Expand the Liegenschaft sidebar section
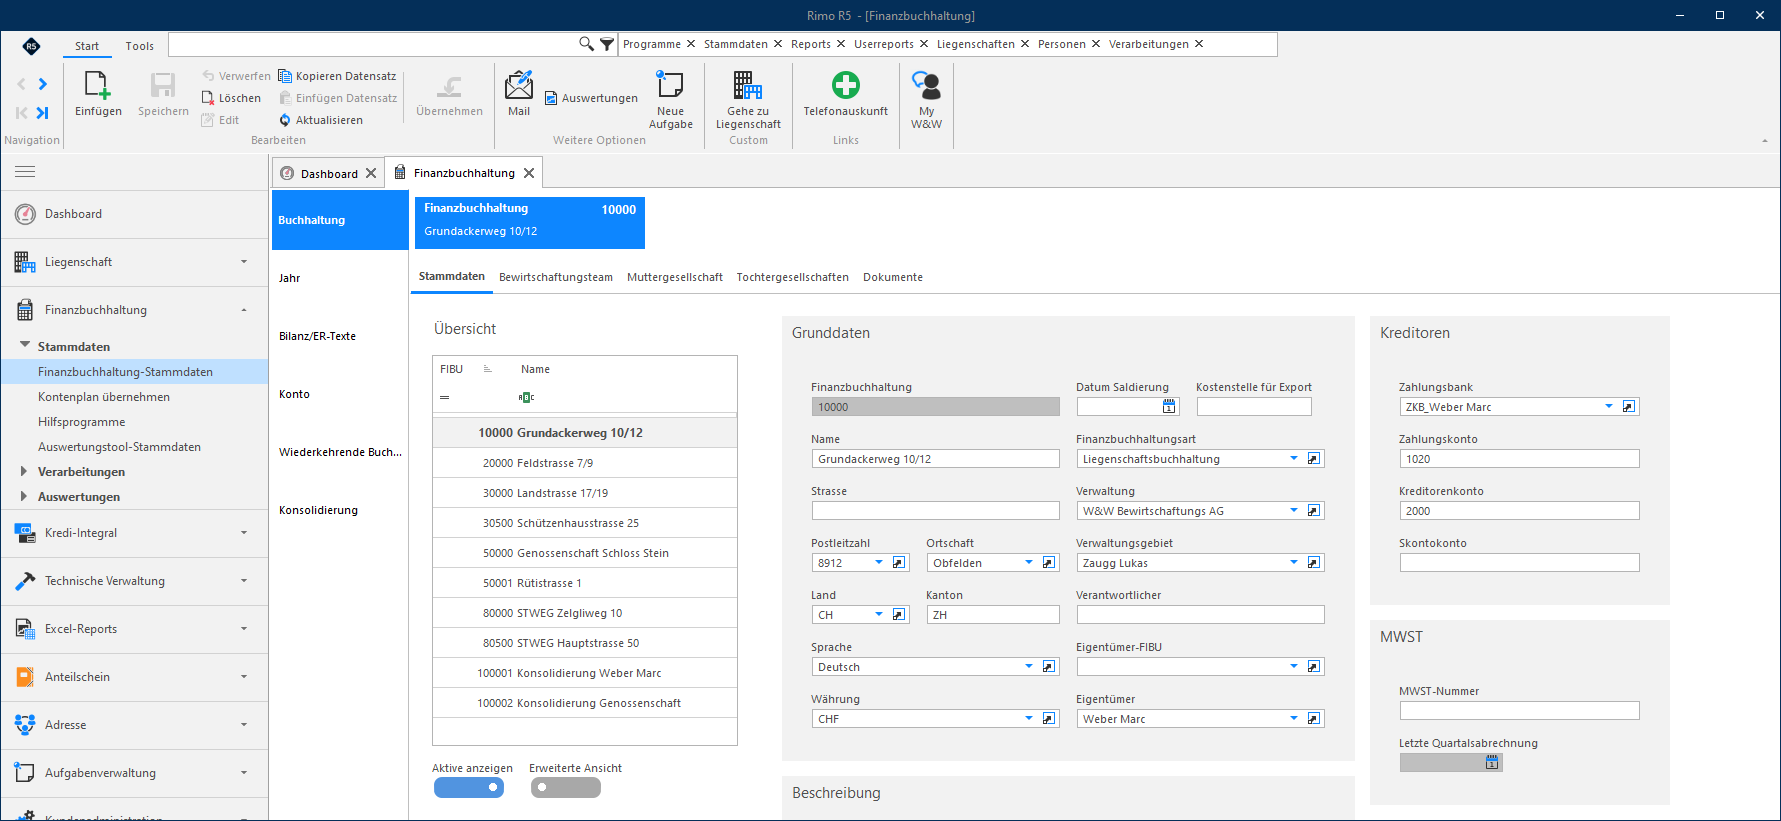This screenshot has width=1781, height=821. tap(135, 262)
